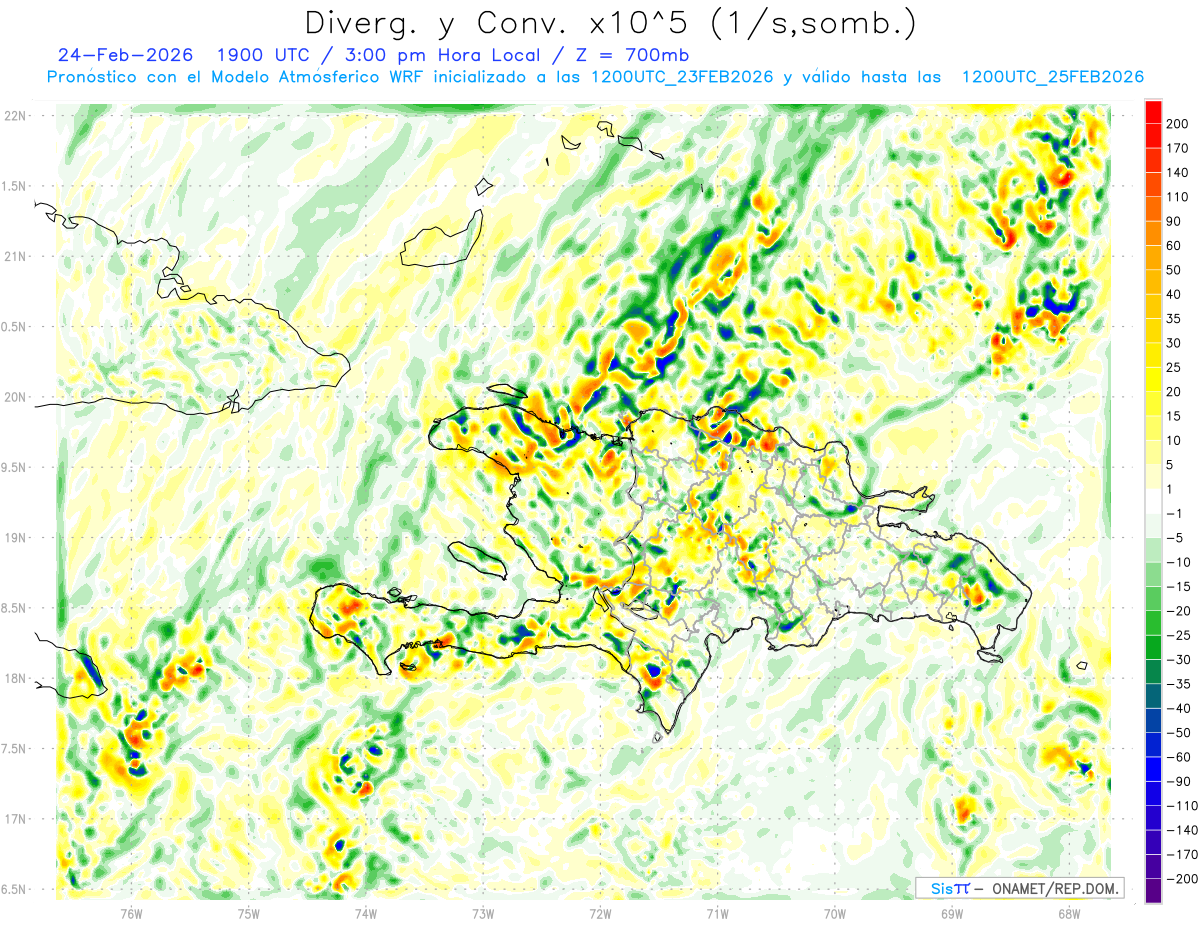Click the "76W" longitude axis label
1200x927 pixels.
[x=131, y=914]
